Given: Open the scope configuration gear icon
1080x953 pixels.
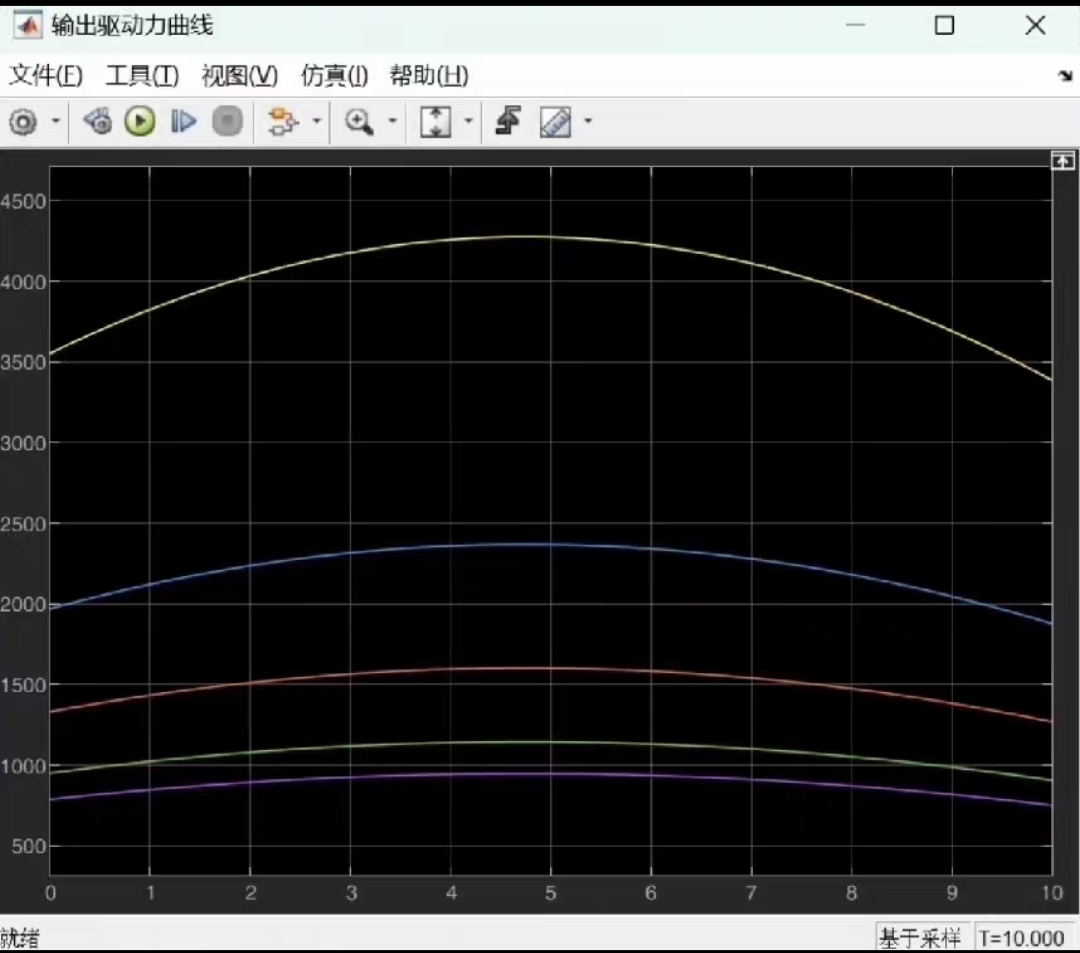Looking at the screenshot, I should [x=23, y=122].
